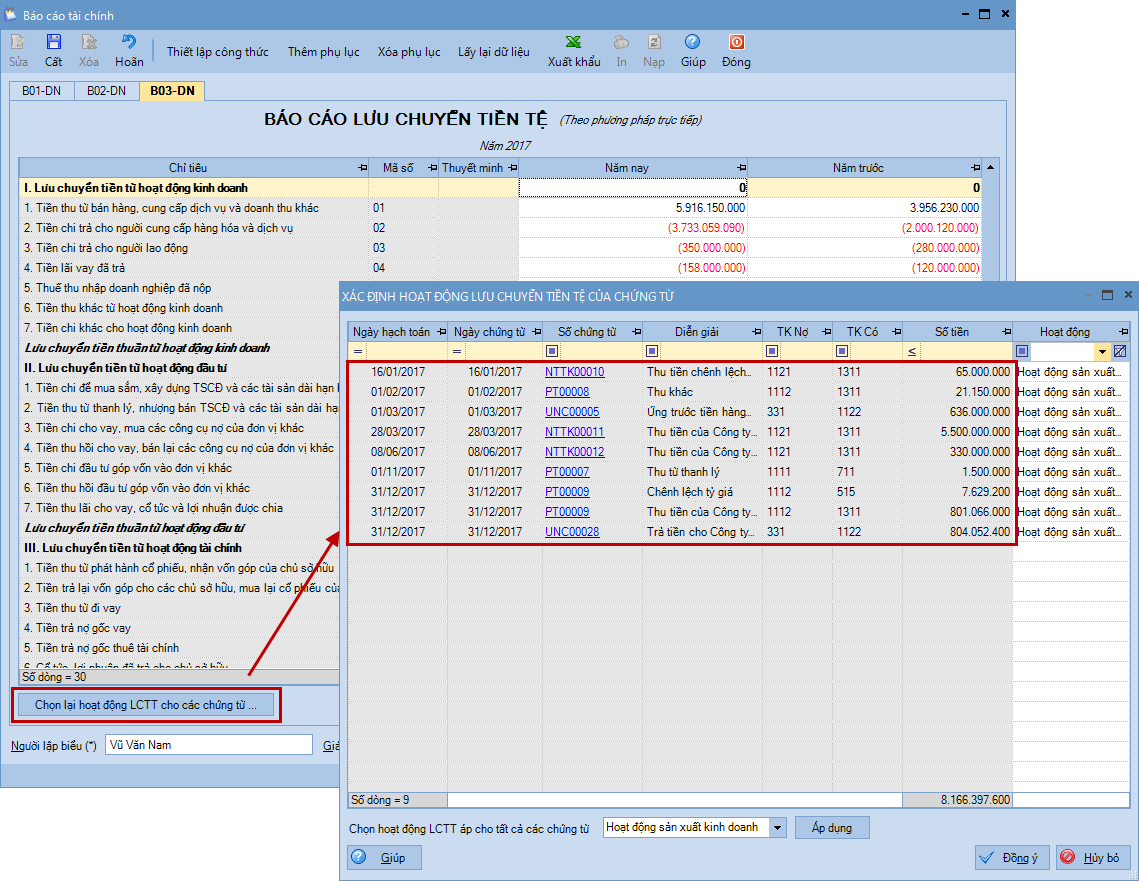The width and height of the screenshot is (1139, 881).
Task: Open the Số tiền filter operator
Action: [912, 351]
